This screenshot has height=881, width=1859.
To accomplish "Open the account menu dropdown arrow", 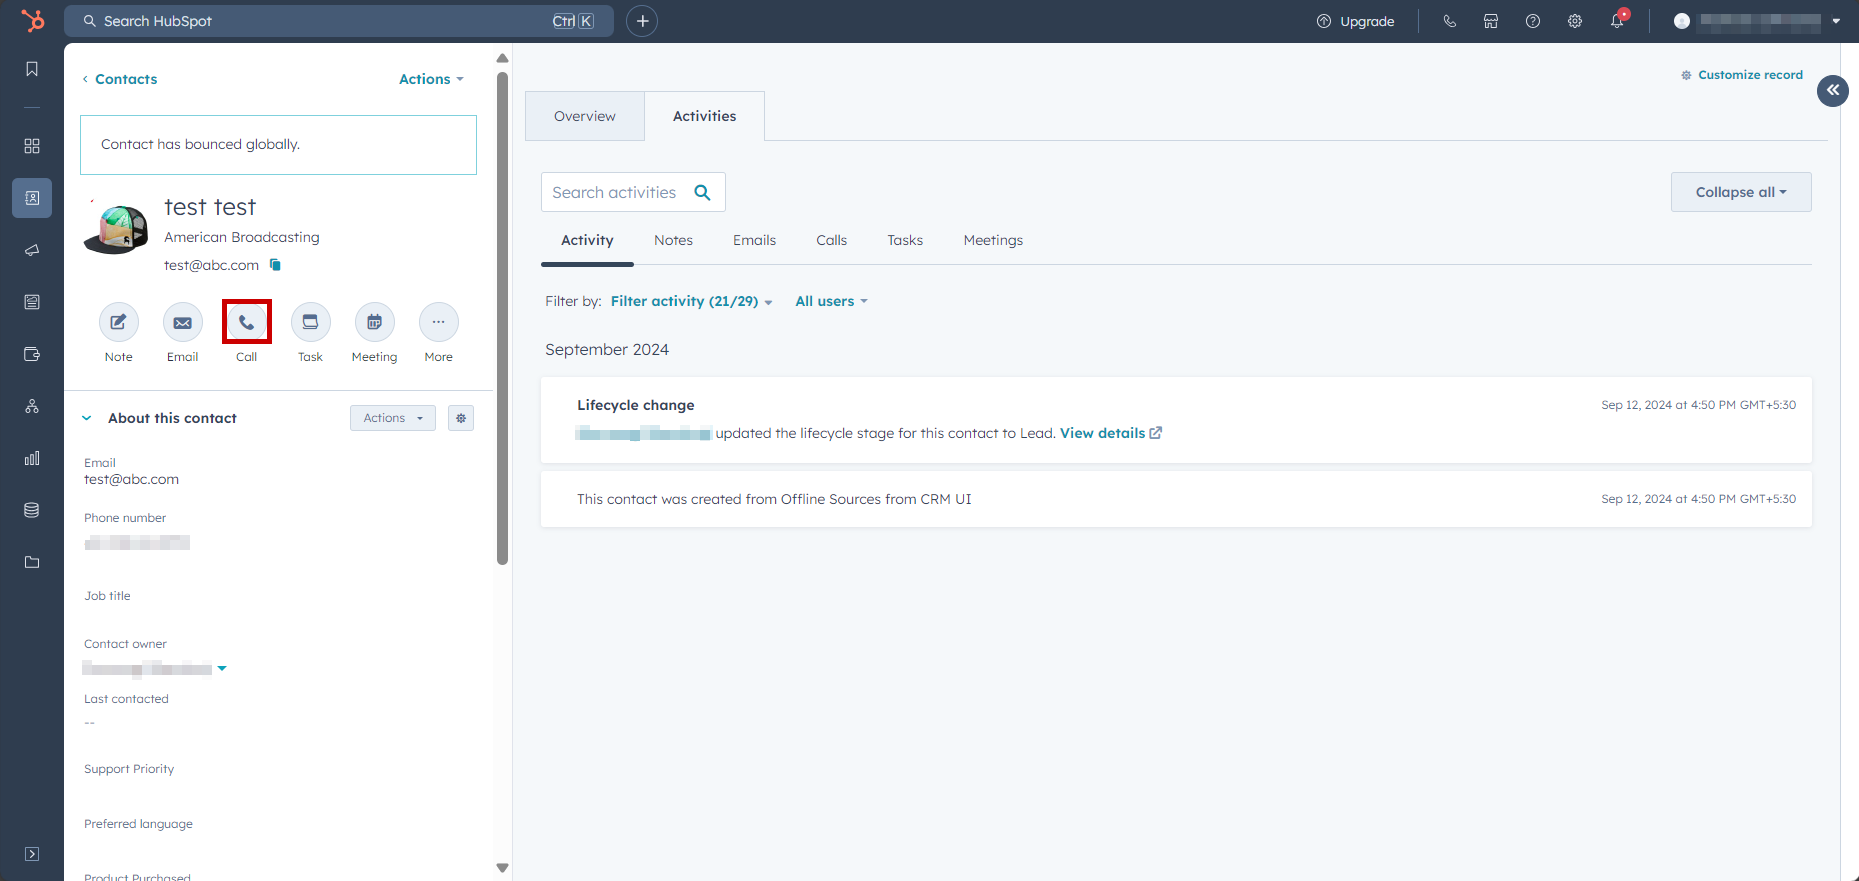I will pos(1836,21).
